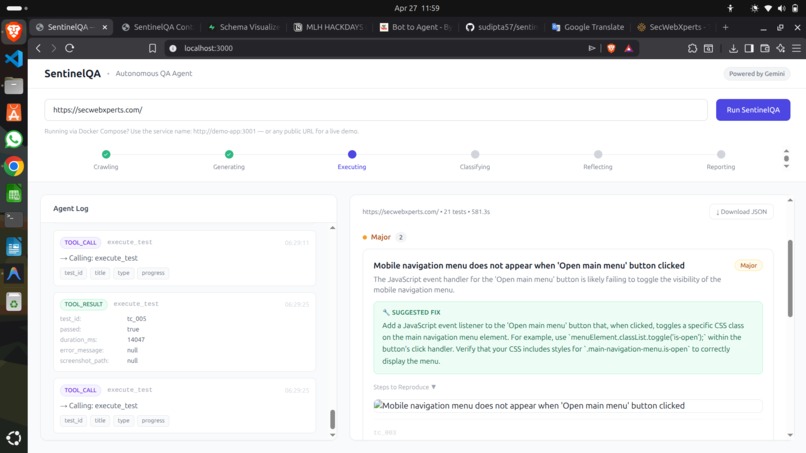Launch Google Chrome from the dock
The image size is (806, 453).
click(14, 167)
